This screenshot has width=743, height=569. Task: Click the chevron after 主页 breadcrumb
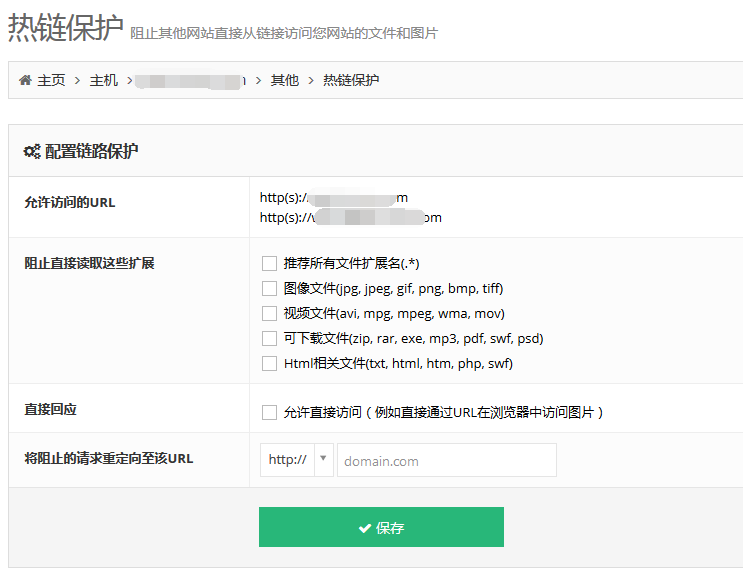(77, 81)
